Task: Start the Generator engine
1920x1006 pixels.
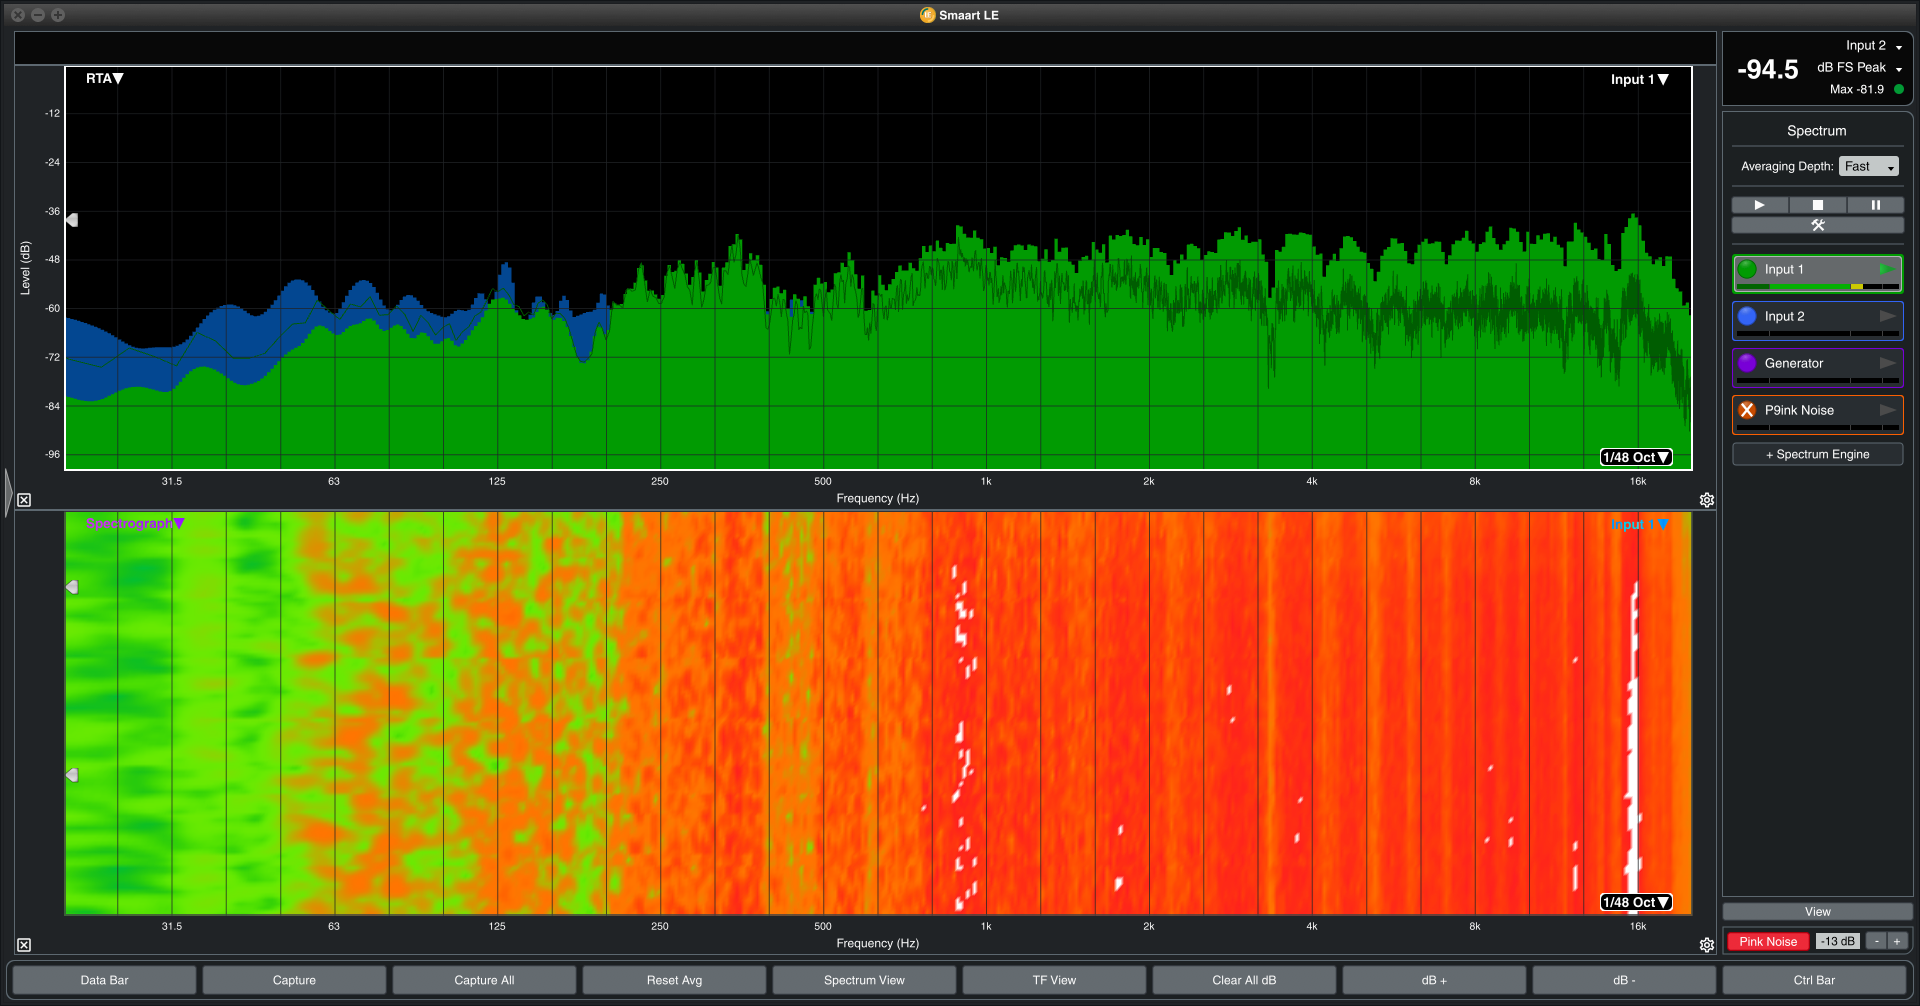Action: [x=1887, y=363]
